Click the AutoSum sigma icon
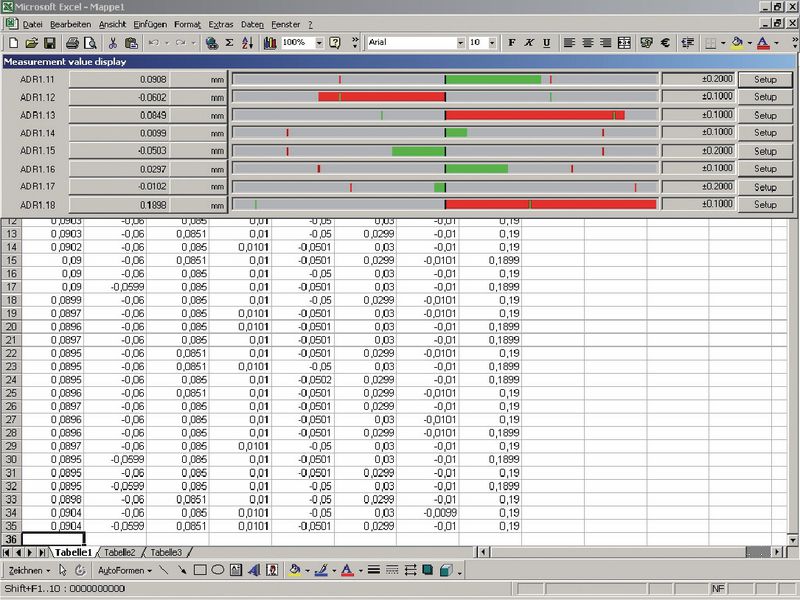The image size is (800, 600). (x=229, y=43)
